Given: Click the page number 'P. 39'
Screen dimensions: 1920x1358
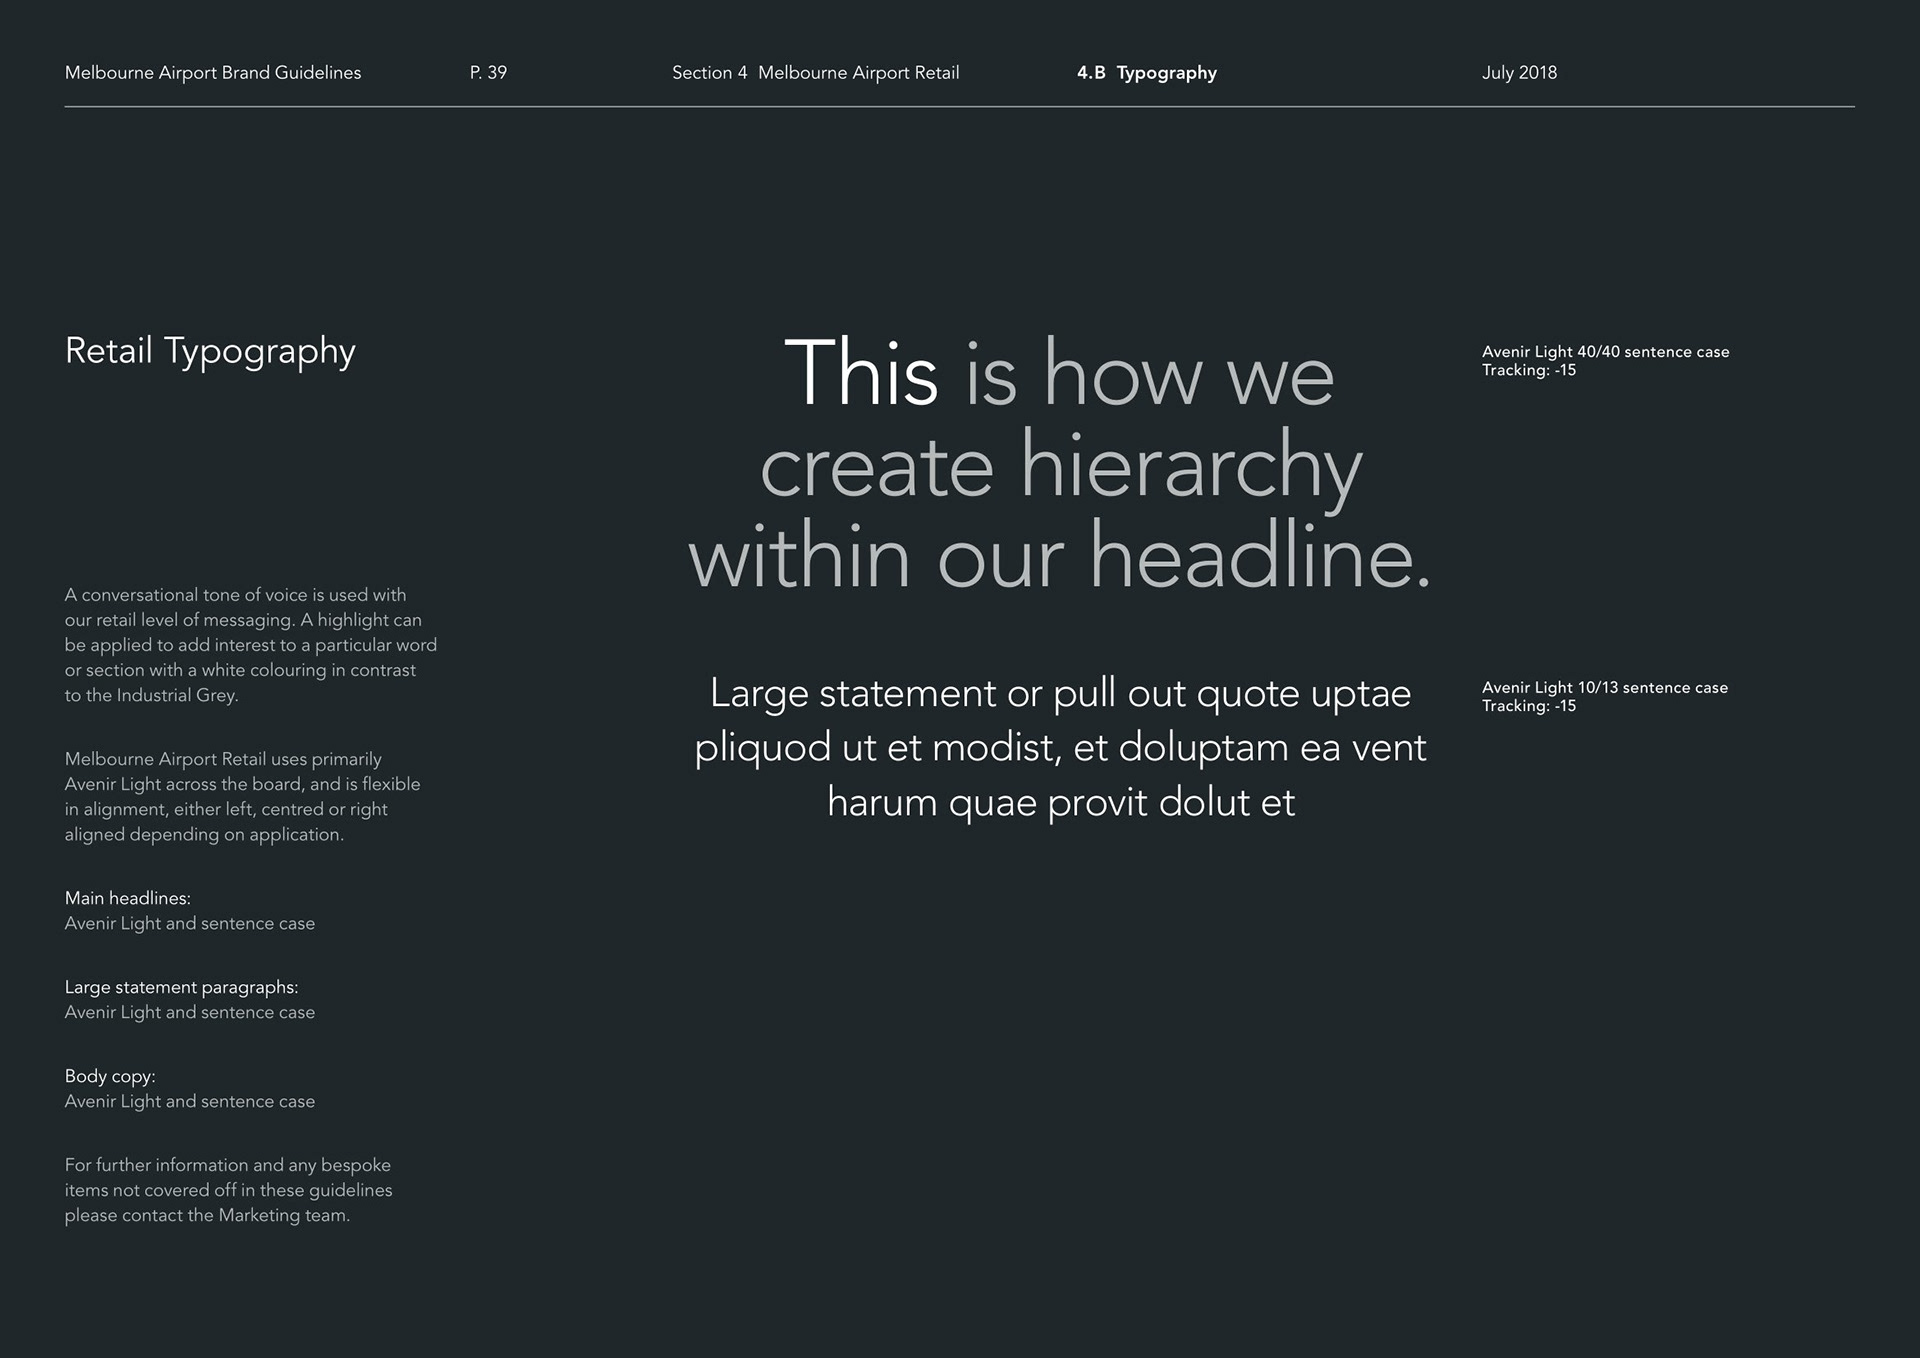Looking at the screenshot, I should 488,73.
